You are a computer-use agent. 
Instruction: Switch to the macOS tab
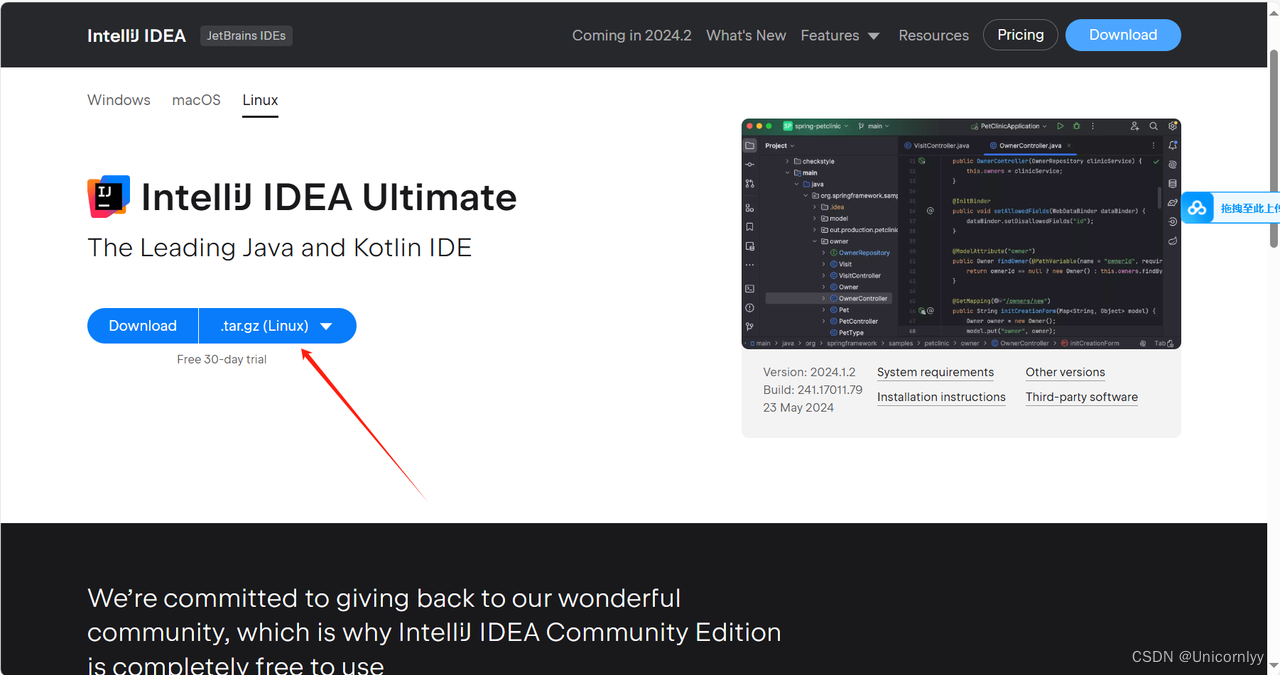click(196, 100)
